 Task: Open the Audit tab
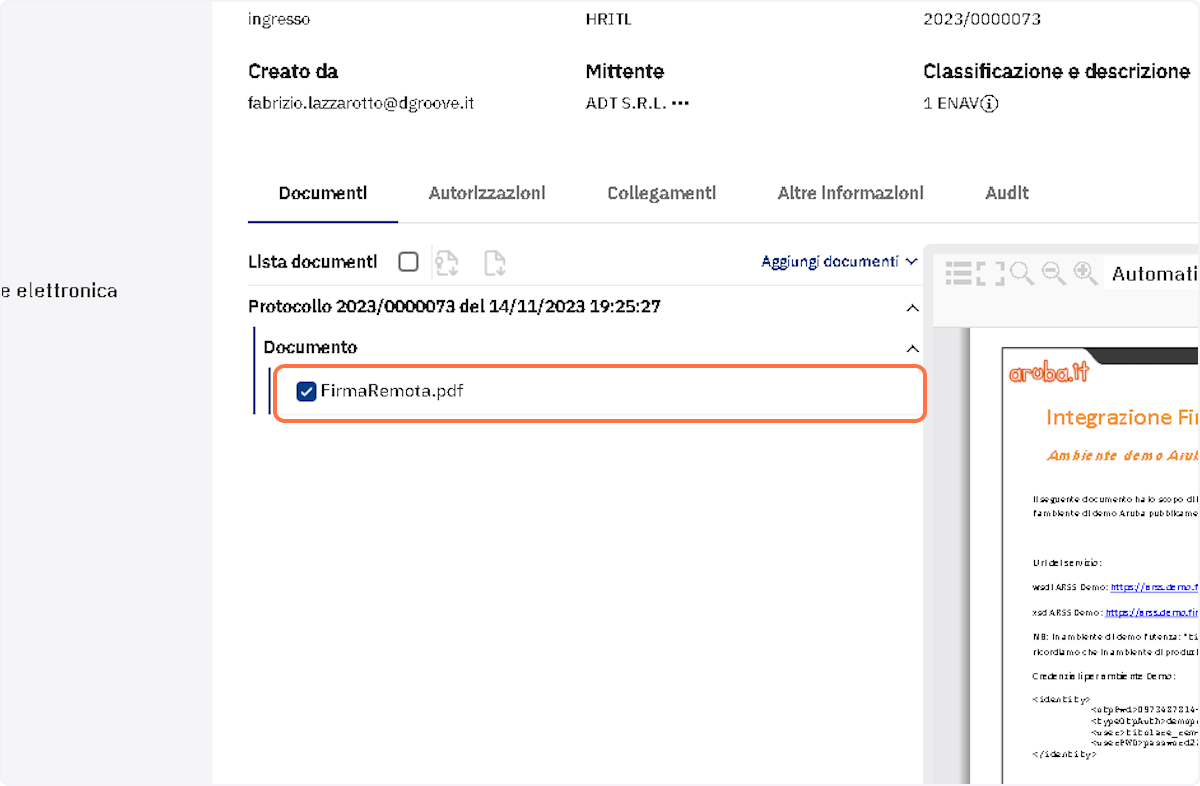tap(1007, 193)
